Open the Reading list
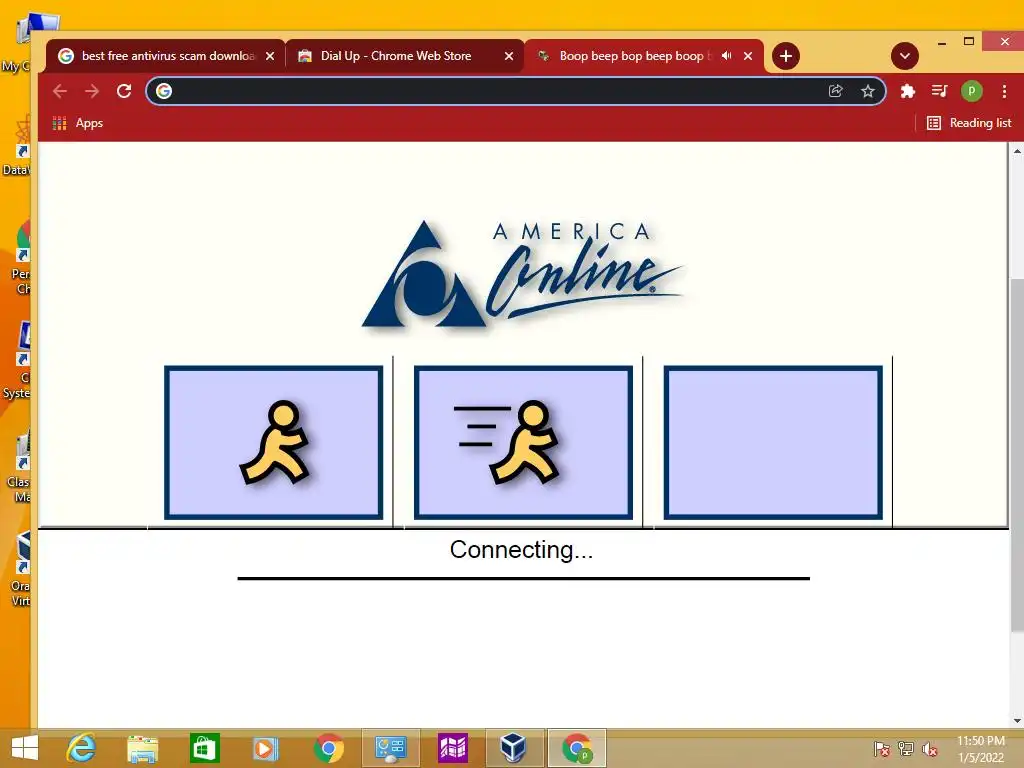Image resolution: width=1024 pixels, height=768 pixels. [x=969, y=123]
